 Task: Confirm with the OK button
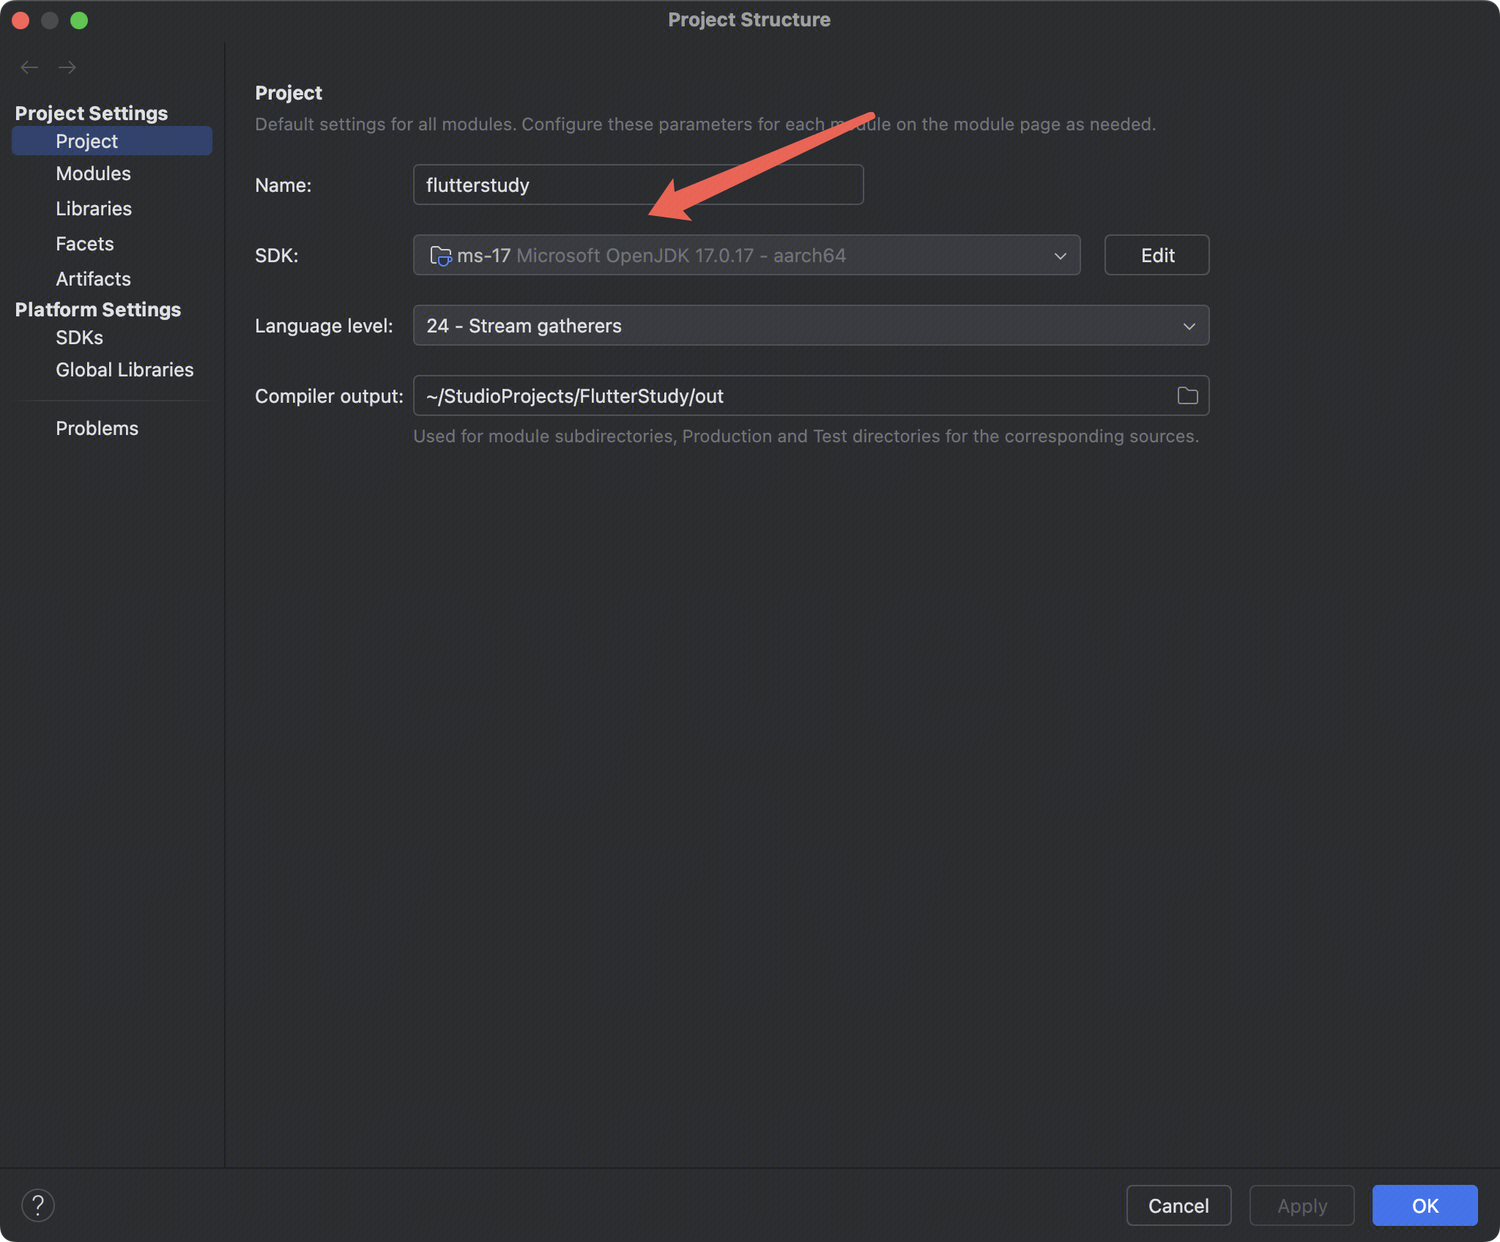pyautogui.click(x=1424, y=1205)
